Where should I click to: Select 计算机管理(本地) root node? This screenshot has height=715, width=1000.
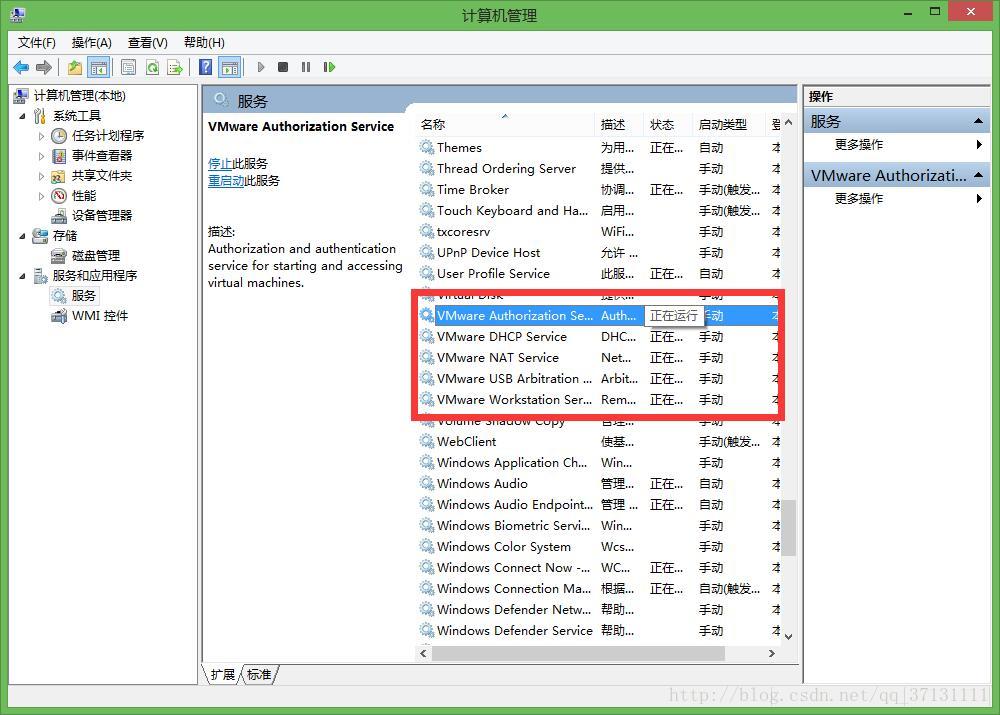pyautogui.click(x=80, y=96)
